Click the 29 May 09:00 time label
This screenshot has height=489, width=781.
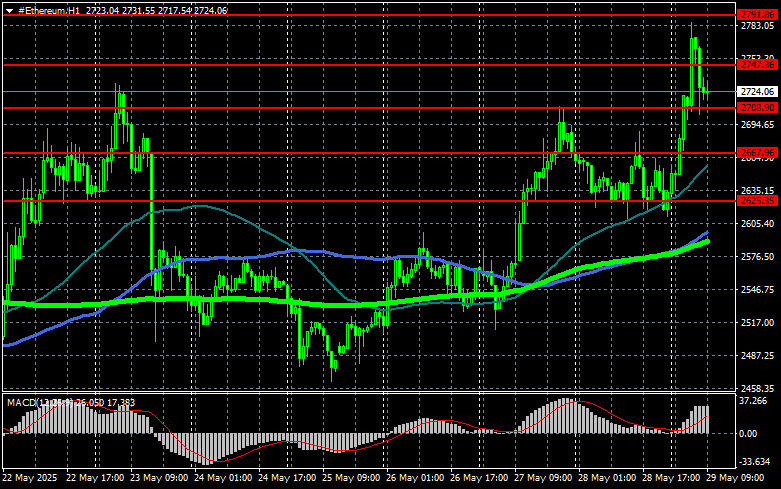[735, 478]
